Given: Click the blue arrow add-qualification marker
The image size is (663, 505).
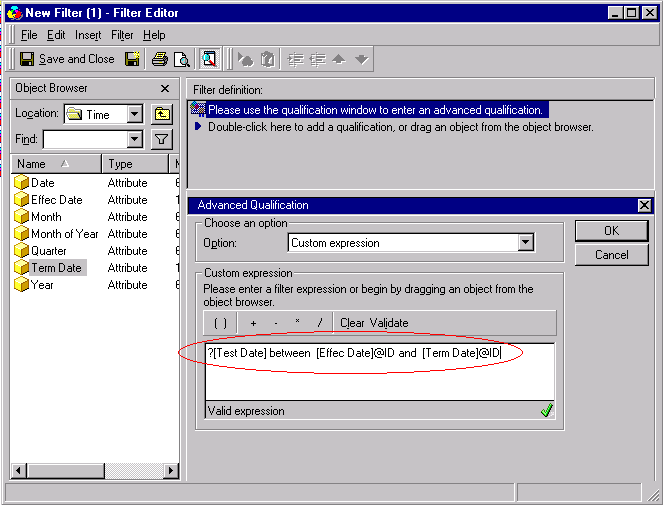Looking at the screenshot, I should pos(198,126).
